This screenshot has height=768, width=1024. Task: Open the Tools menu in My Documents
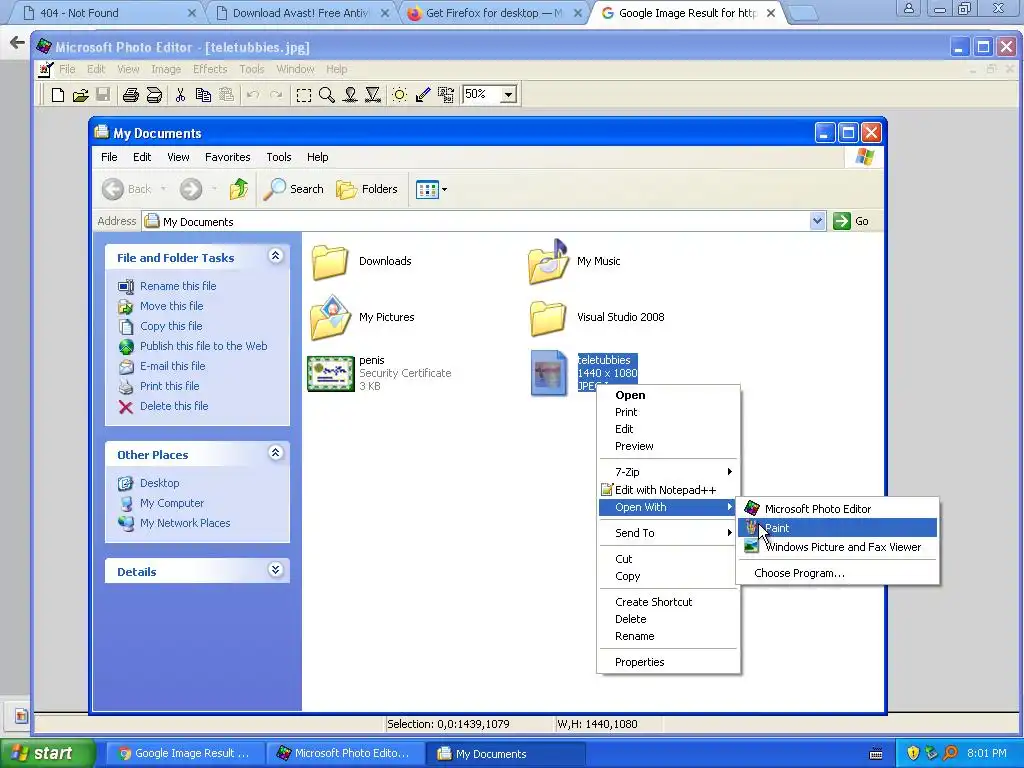coord(279,157)
